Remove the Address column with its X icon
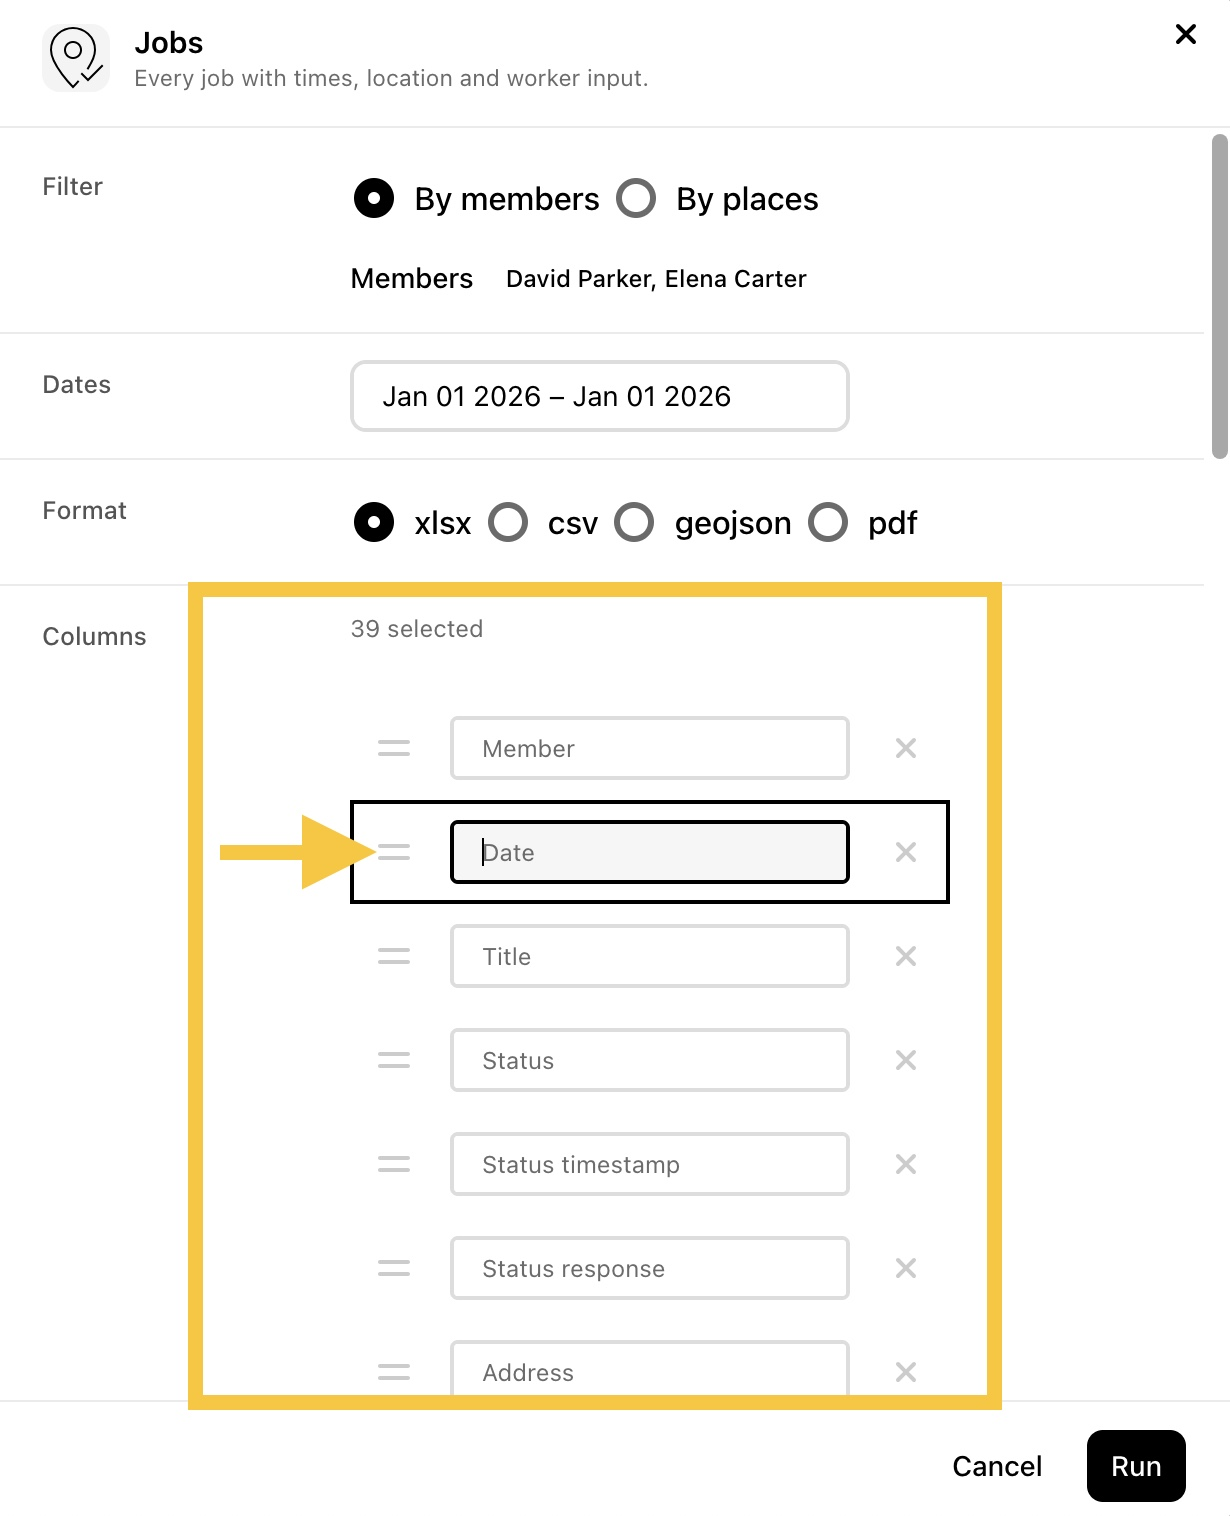 [906, 1372]
